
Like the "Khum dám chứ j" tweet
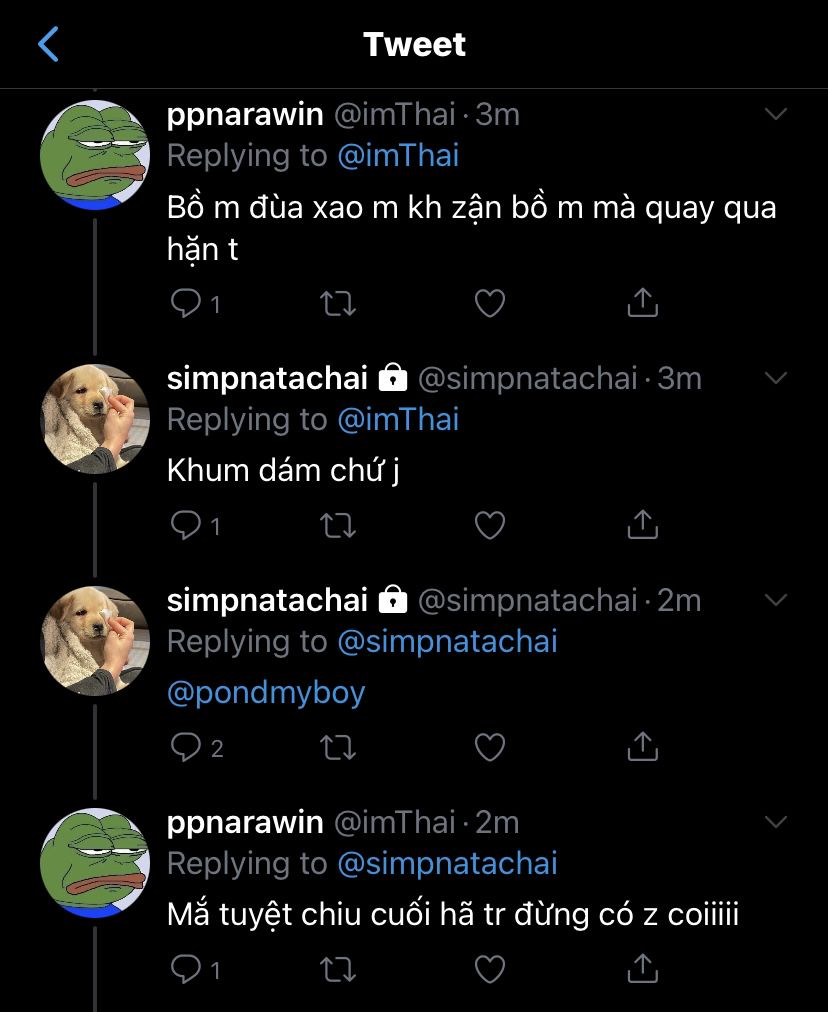pyautogui.click(x=489, y=525)
